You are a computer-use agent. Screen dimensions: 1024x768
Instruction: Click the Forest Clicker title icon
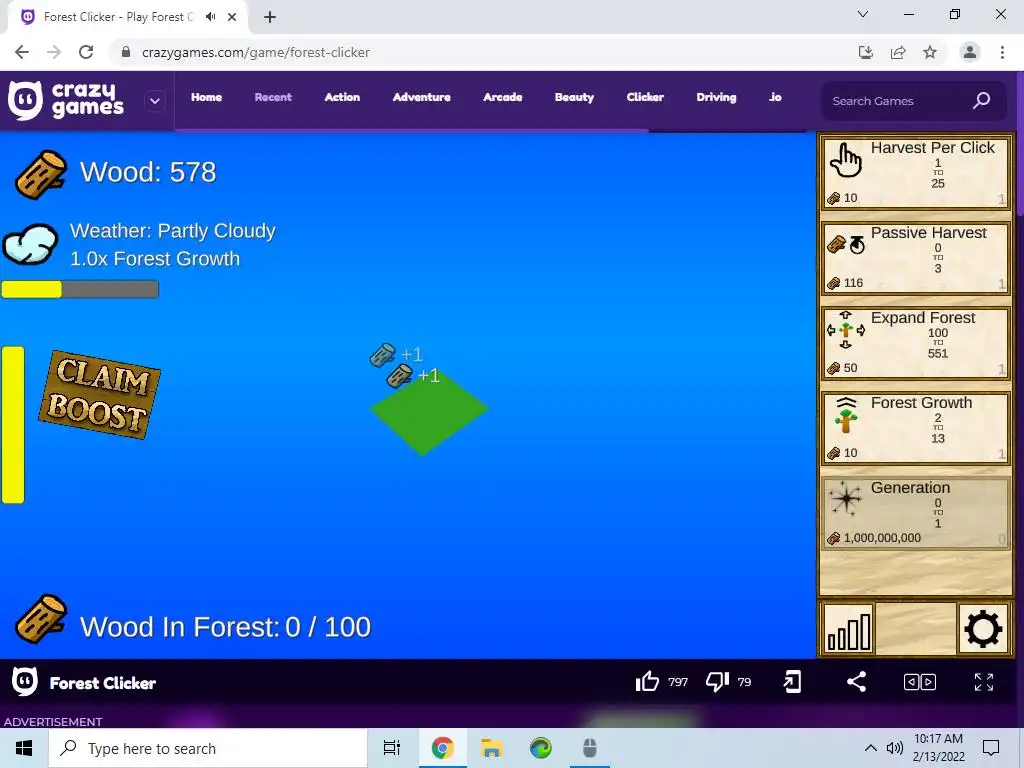coord(25,682)
